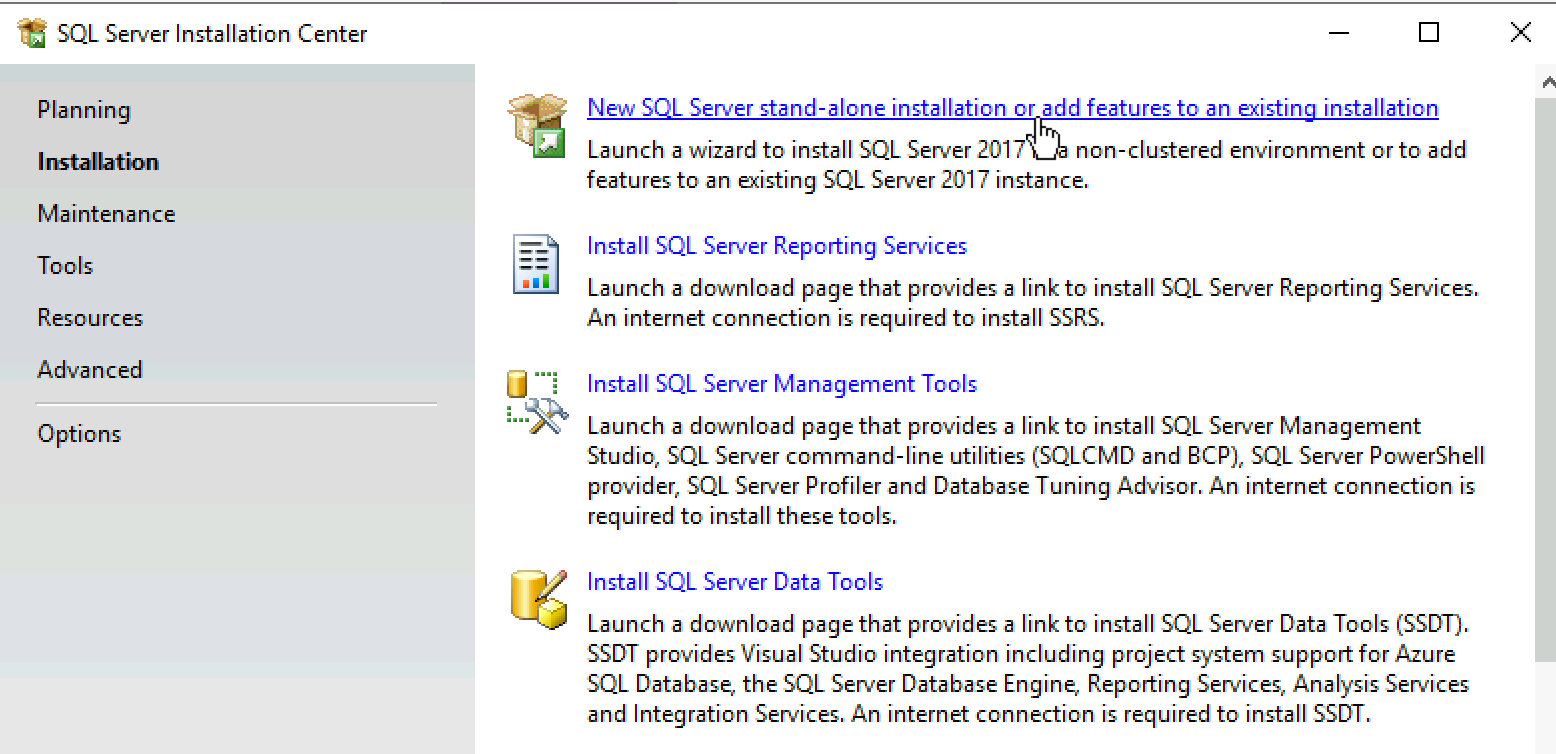The height and width of the screenshot is (754, 1556).
Task: Select the Installation section
Action: (x=98, y=162)
